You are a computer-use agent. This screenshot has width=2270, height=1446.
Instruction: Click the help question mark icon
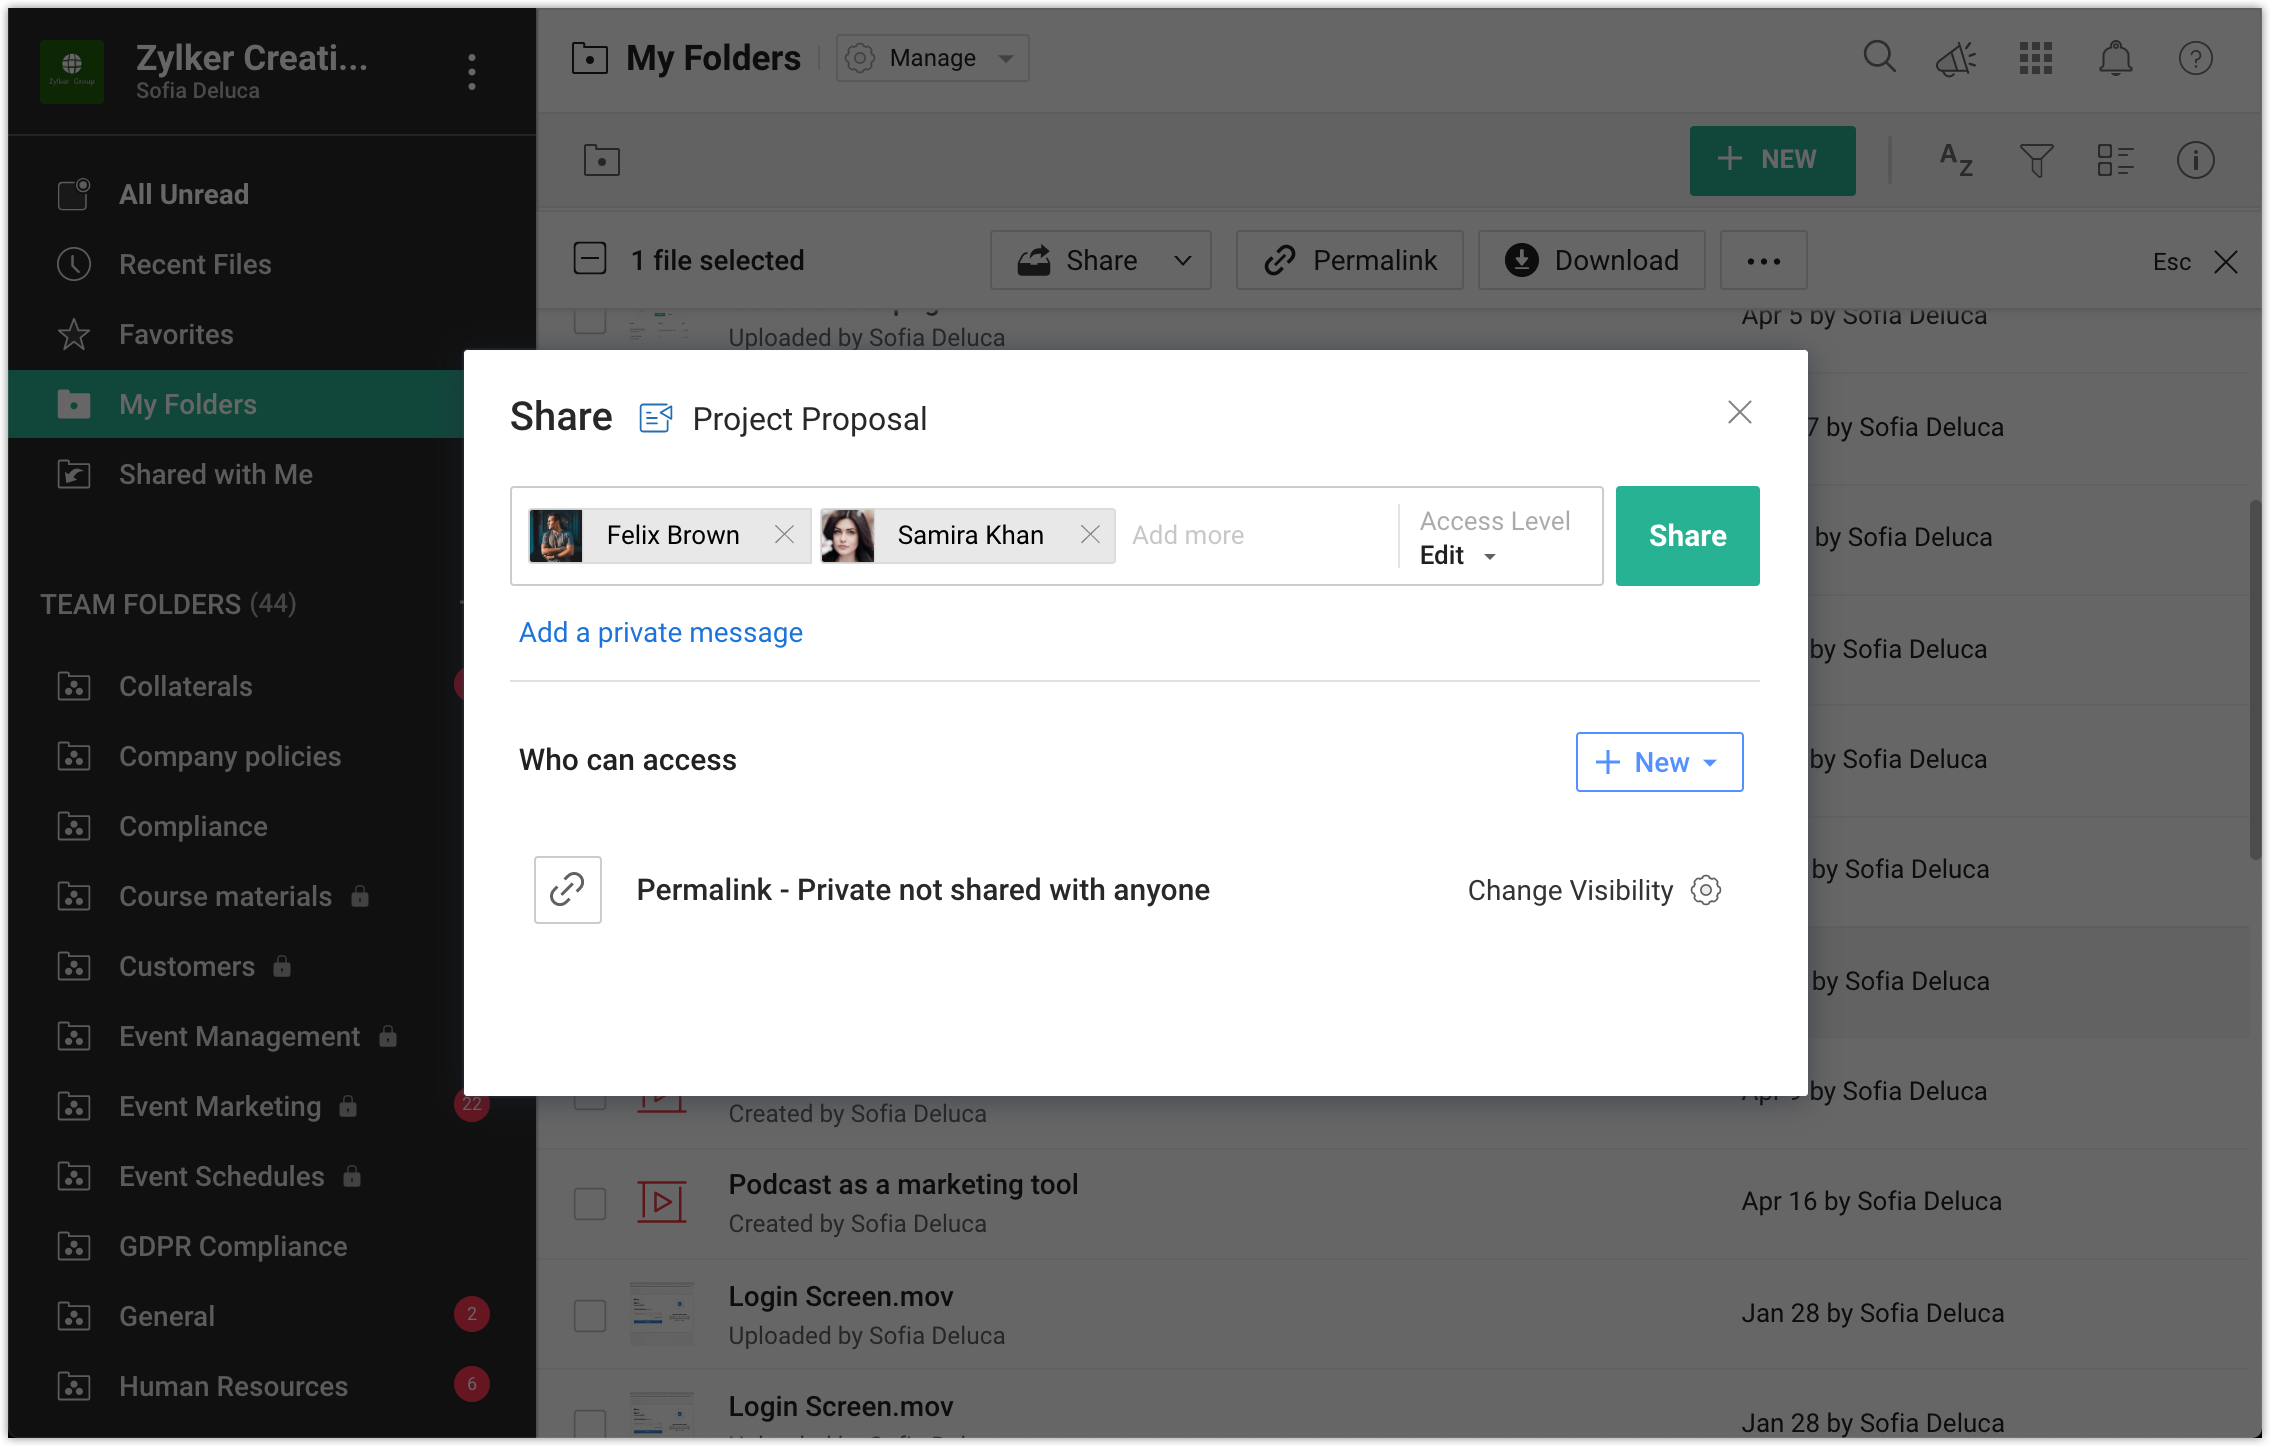point(2195,59)
